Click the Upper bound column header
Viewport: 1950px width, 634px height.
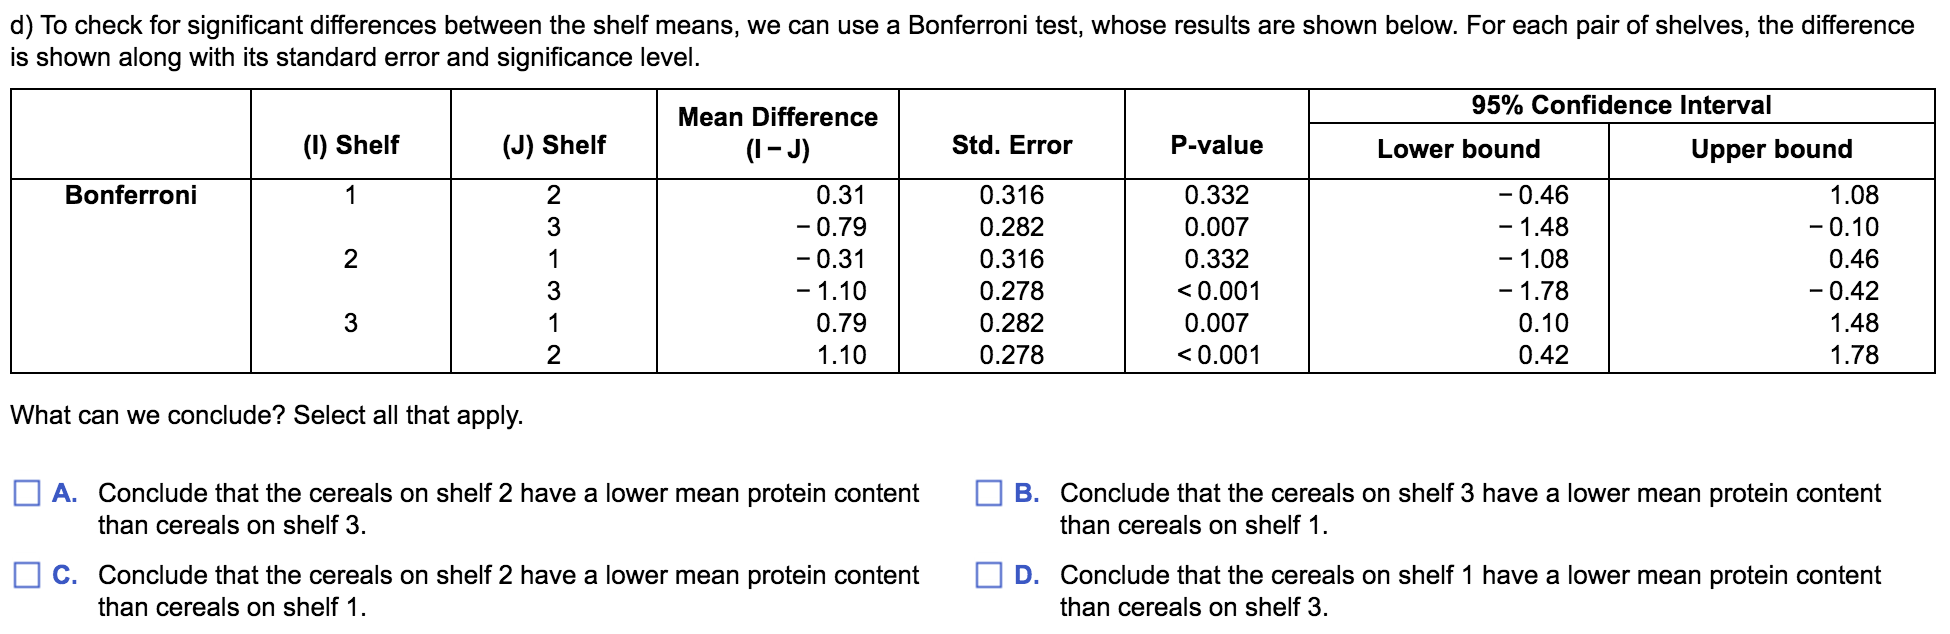pyautogui.click(x=1772, y=149)
